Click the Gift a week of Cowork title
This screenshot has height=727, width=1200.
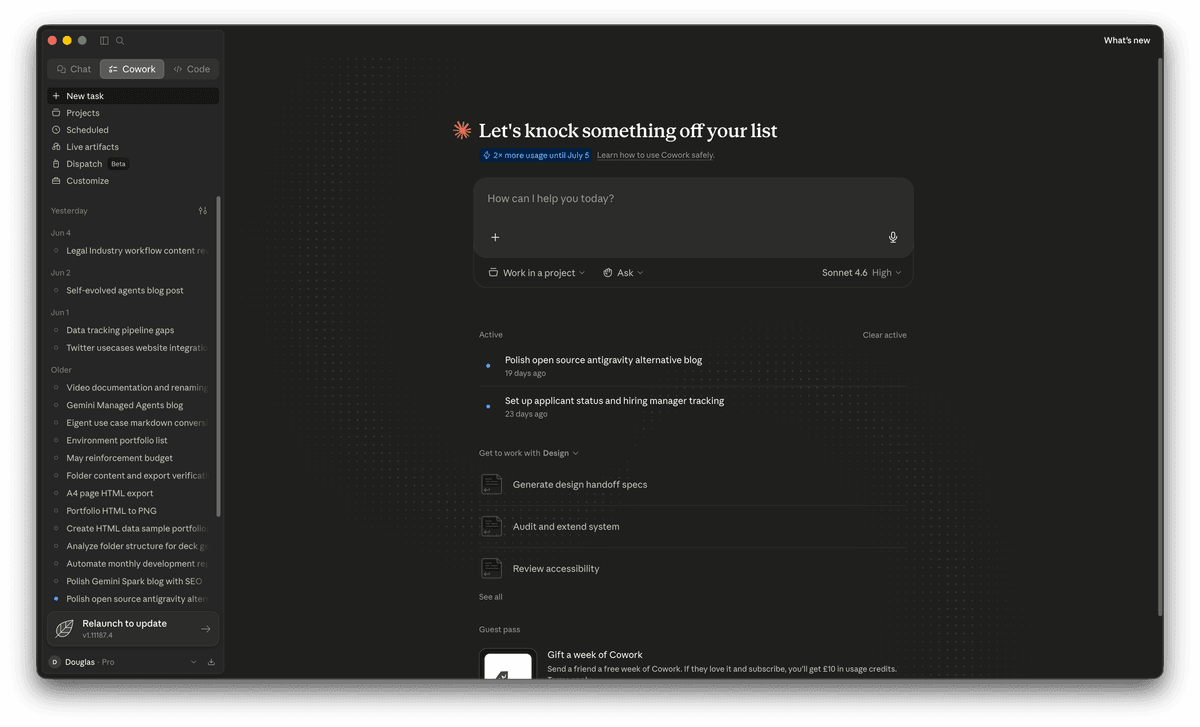pos(595,655)
